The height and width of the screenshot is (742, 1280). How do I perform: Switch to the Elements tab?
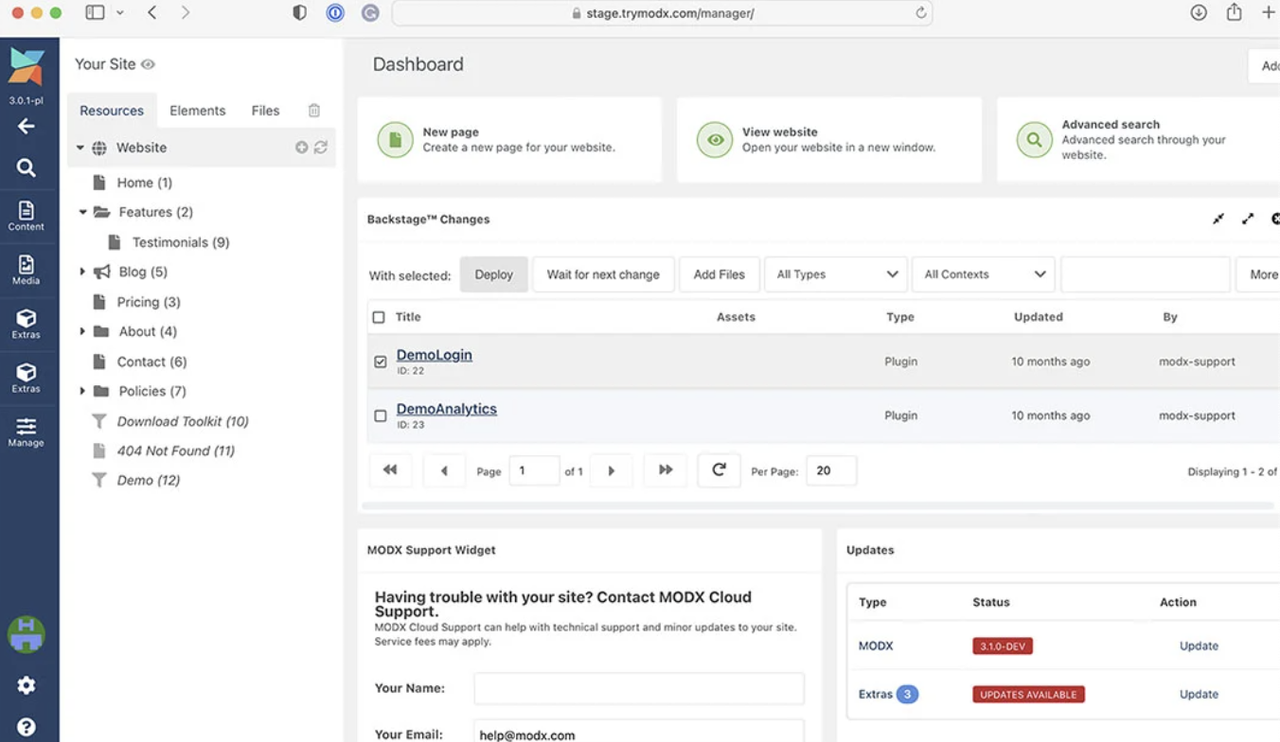198,111
